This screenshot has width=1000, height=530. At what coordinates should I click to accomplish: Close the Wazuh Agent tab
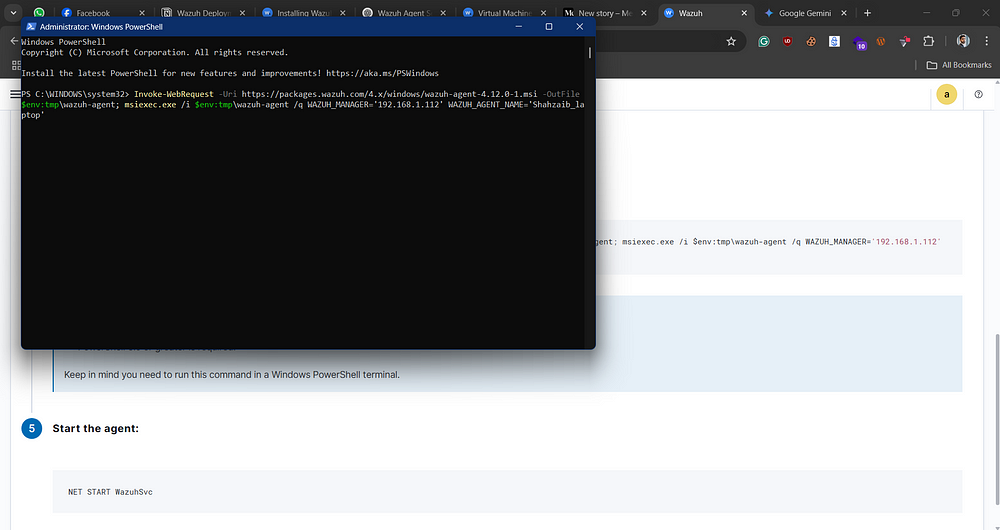[443, 13]
